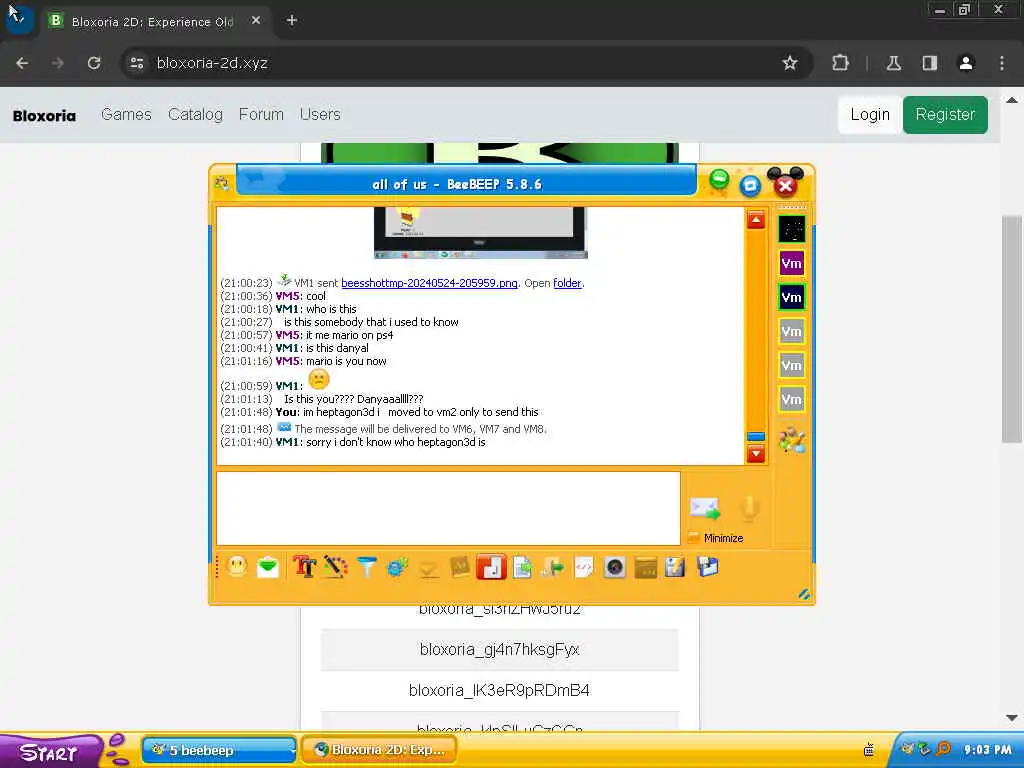Screen dimensions: 1024x768
Task: Open a new browser tab
Action: coord(292,21)
